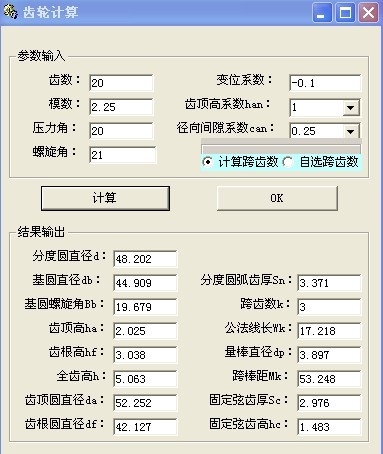Click the 量棒直径dp label
Screen dimensions: 383x454
258,352
